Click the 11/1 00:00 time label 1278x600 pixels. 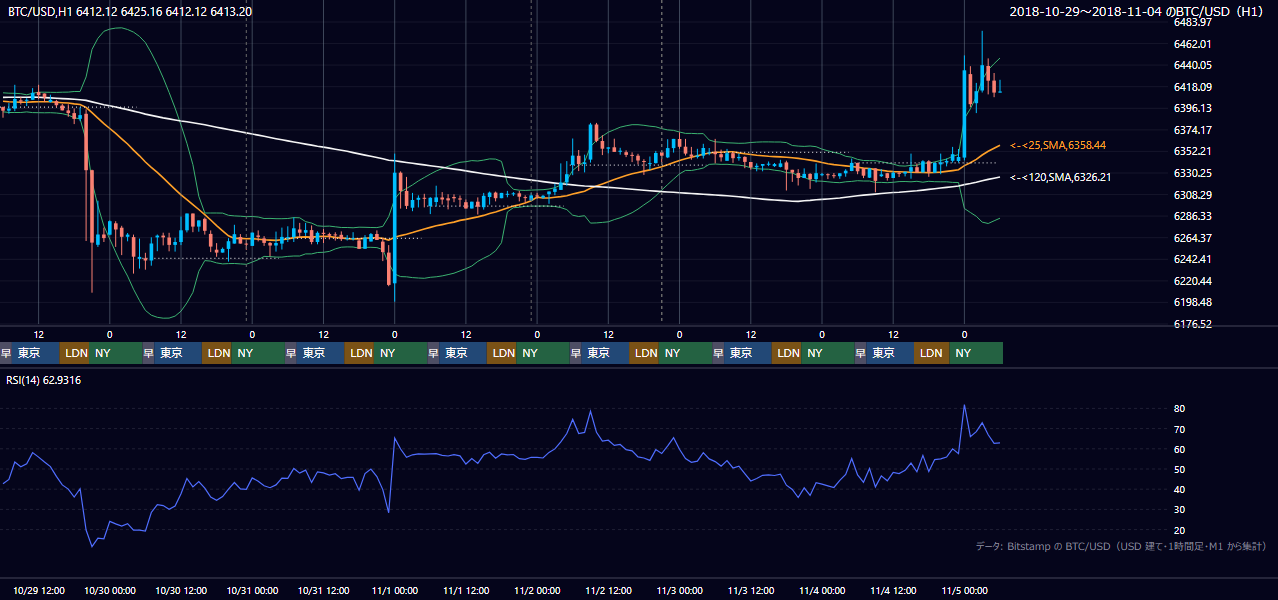click(x=394, y=590)
